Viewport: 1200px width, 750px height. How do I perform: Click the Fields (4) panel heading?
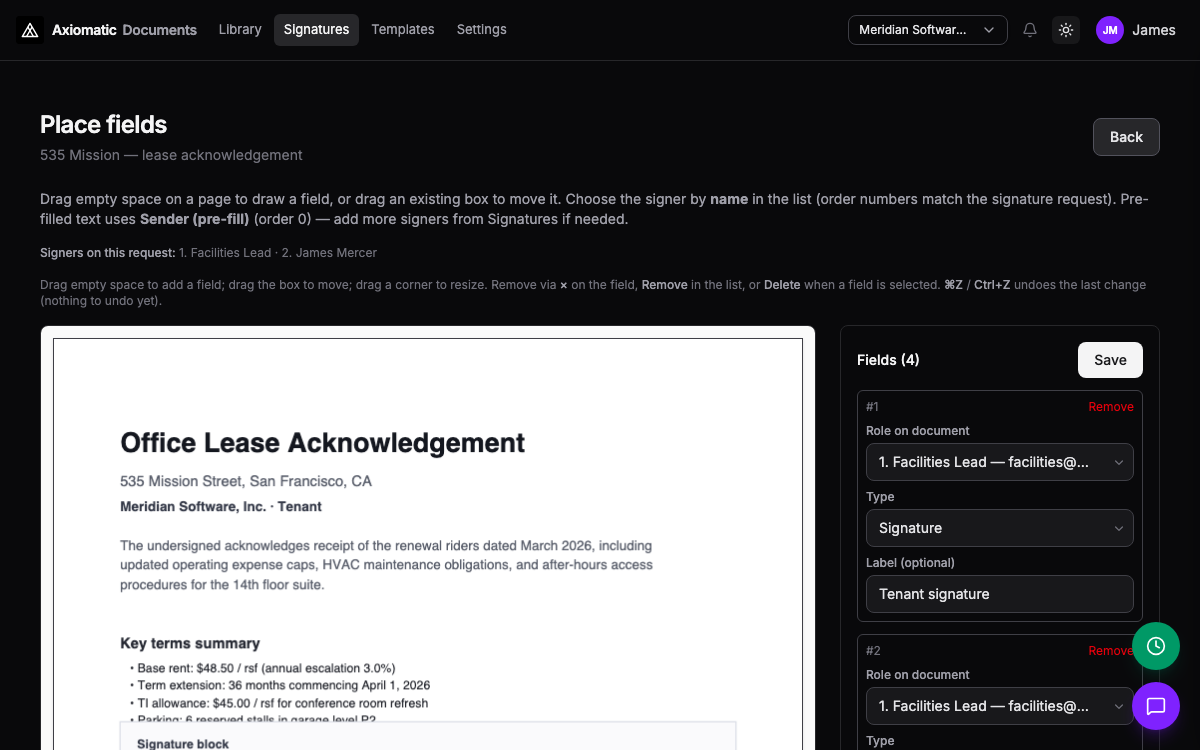888,360
